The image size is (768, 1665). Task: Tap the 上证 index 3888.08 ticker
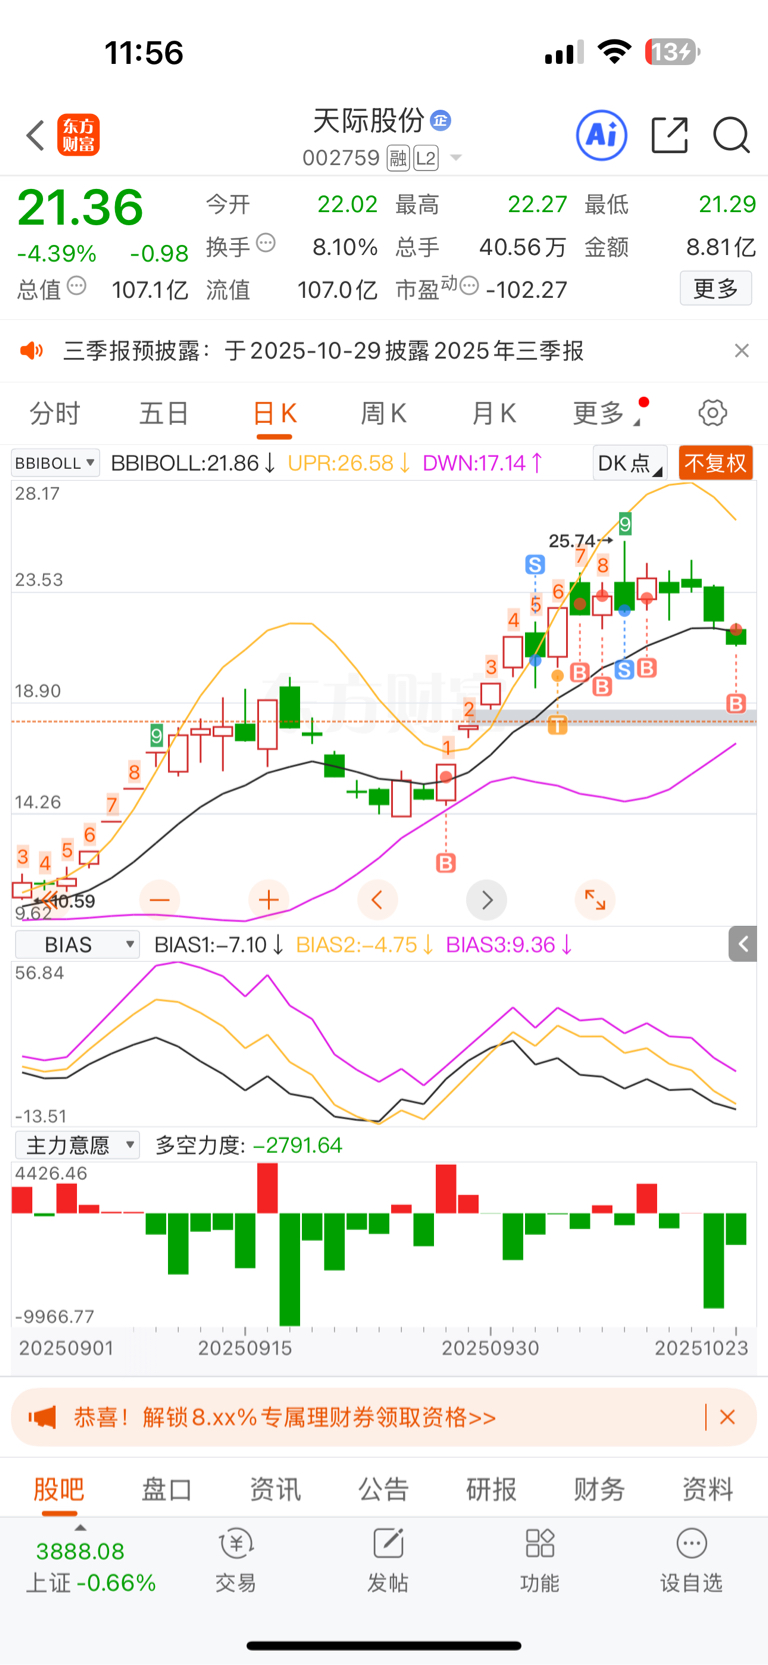pyautogui.click(x=90, y=1567)
